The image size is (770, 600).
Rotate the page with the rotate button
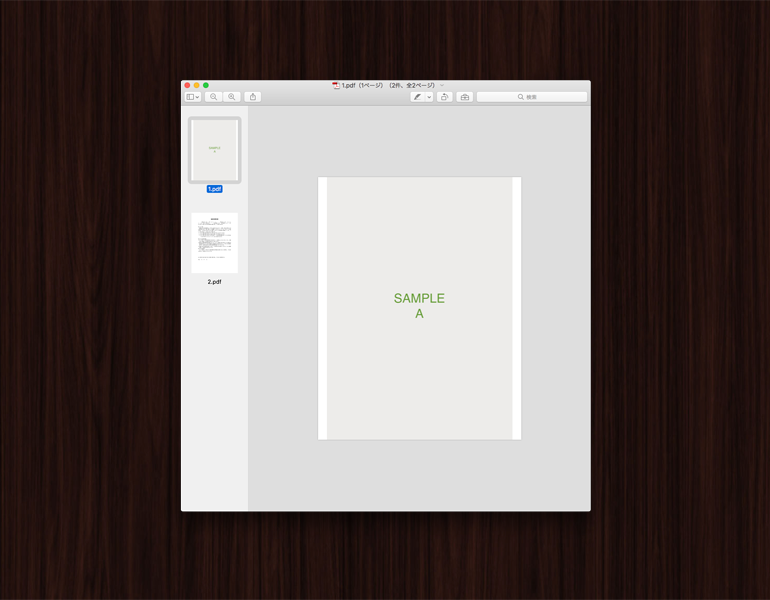point(445,97)
